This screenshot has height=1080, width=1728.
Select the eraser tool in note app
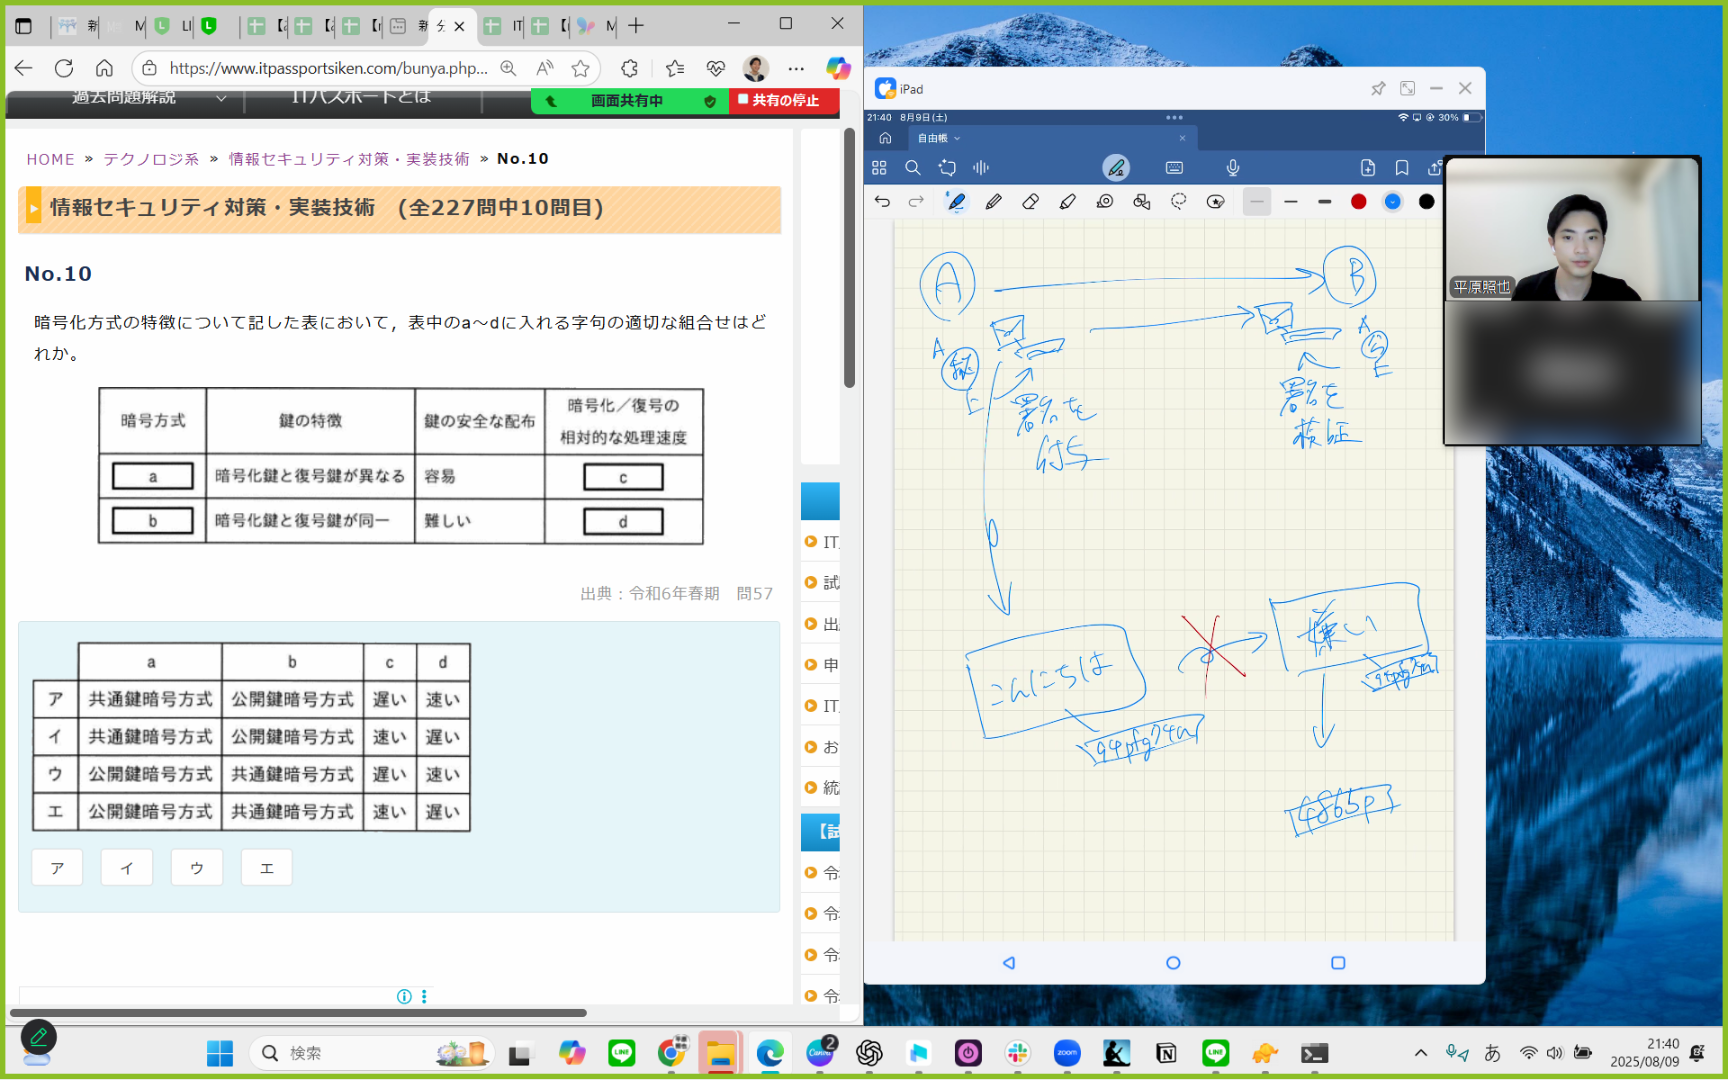[x=1030, y=202]
